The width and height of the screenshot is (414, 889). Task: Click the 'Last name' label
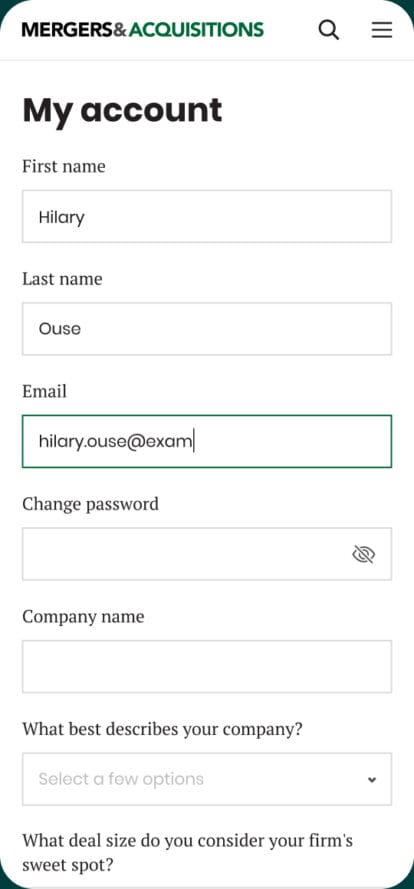[62, 279]
